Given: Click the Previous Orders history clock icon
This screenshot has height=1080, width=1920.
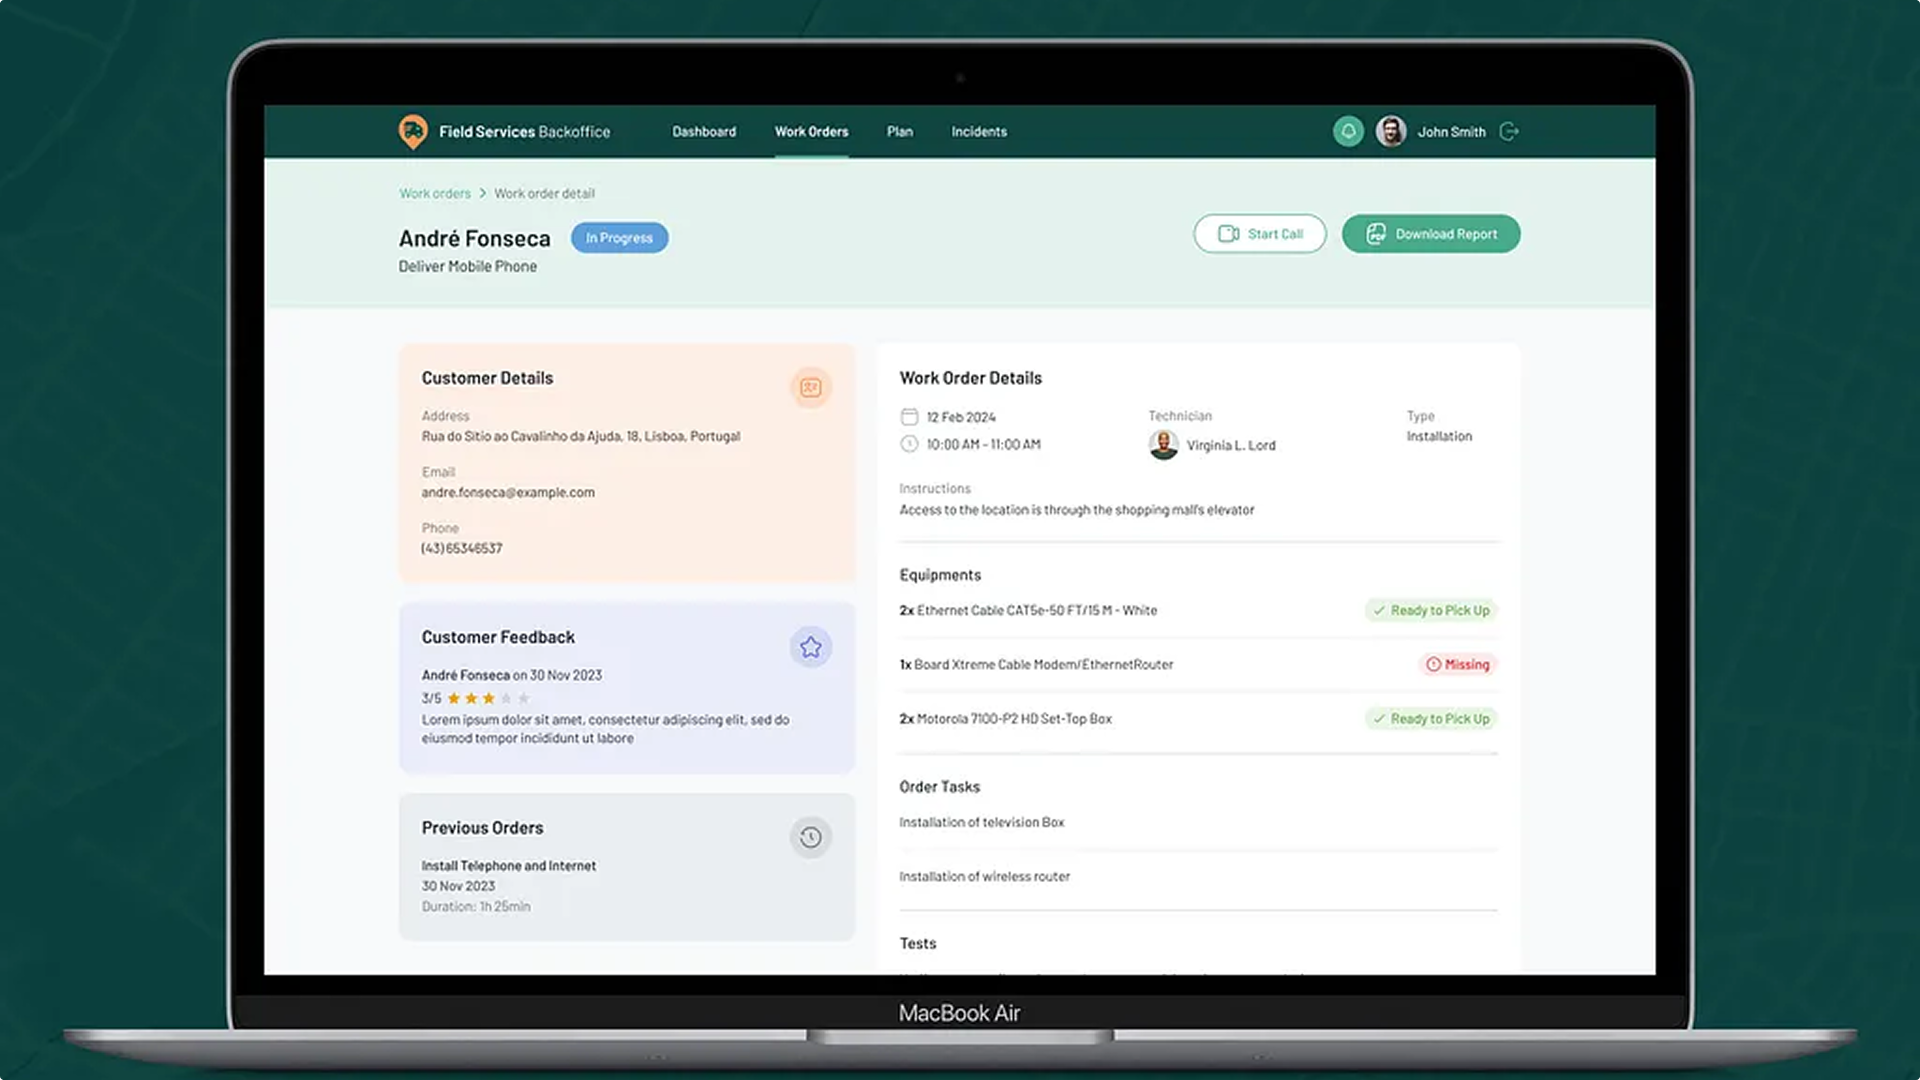Looking at the screenshot, I should tap(811, 837).
